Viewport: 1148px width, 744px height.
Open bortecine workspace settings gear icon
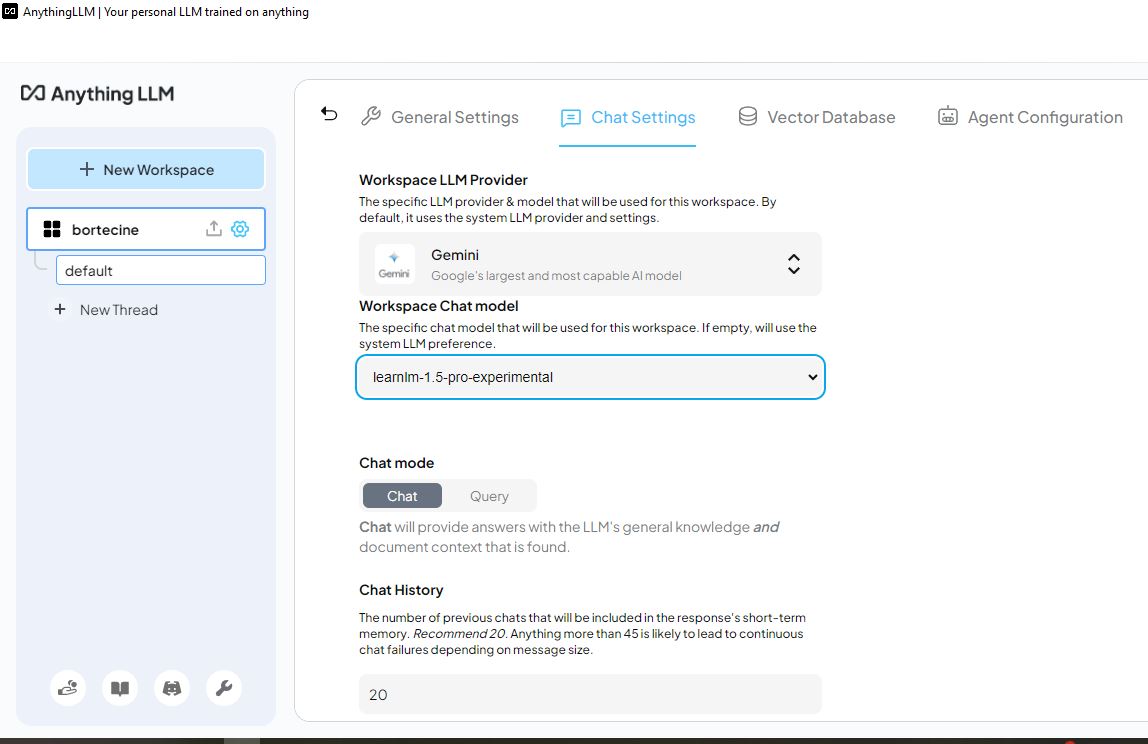click(239, 228)
